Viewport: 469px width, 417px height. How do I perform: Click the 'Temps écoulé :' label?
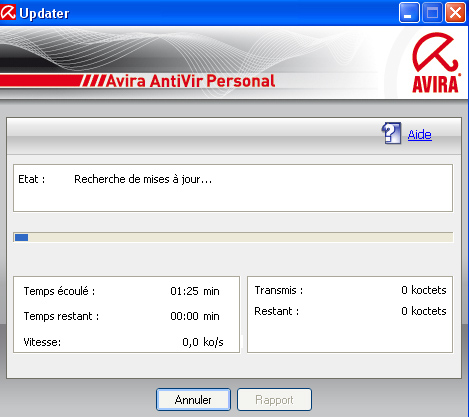tap(59, 291)
